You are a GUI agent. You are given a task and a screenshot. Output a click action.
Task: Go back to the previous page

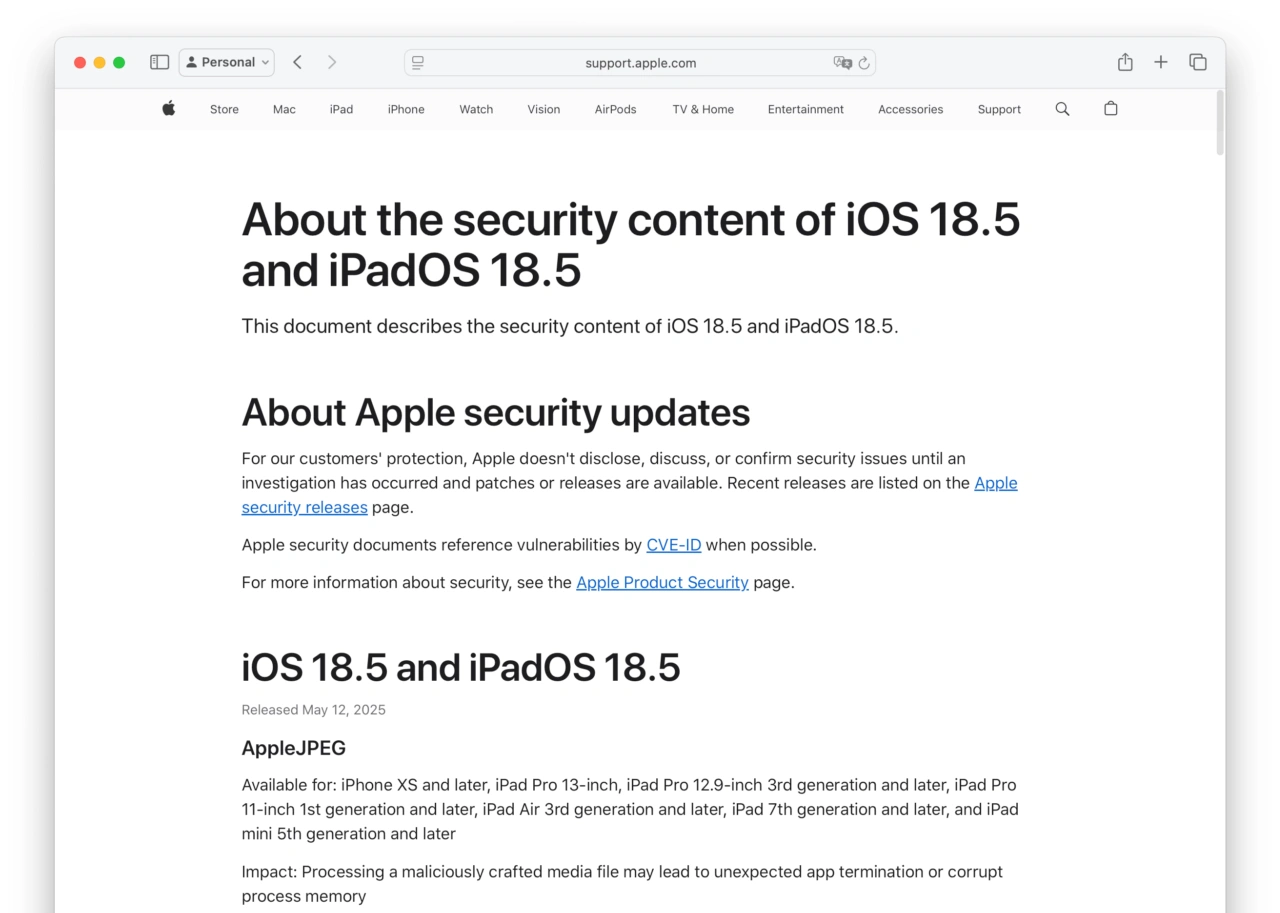tap(297, 62)
